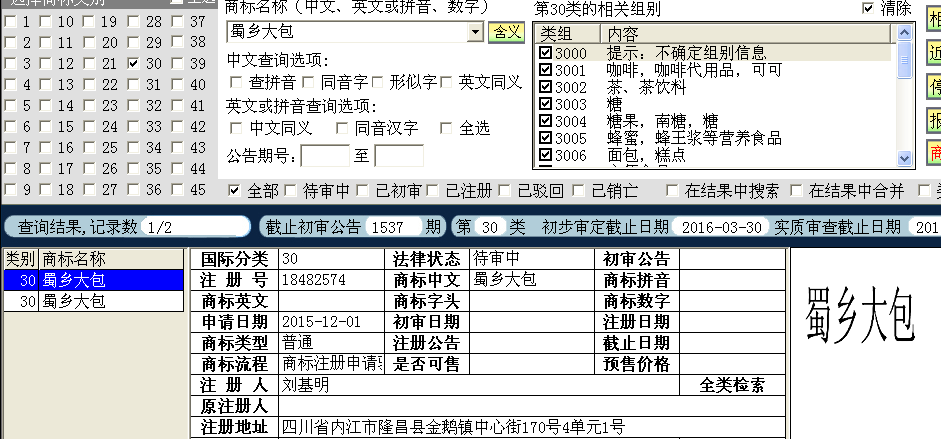Click the 内容 column header
The width and height of the screenshot is (941, 439).
[x=746, y=34]
